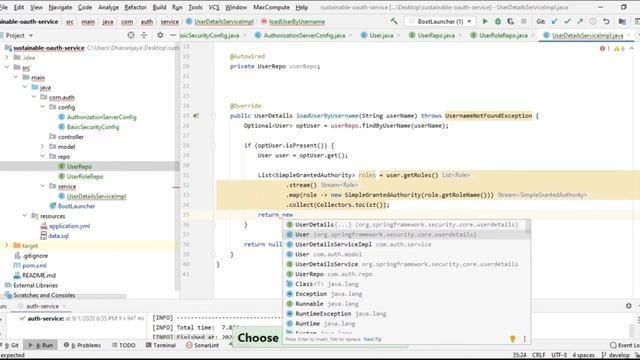Viewport: 640px width, 360px height.
Task: Open the Navigate menu
Action: tap(60, 7)
